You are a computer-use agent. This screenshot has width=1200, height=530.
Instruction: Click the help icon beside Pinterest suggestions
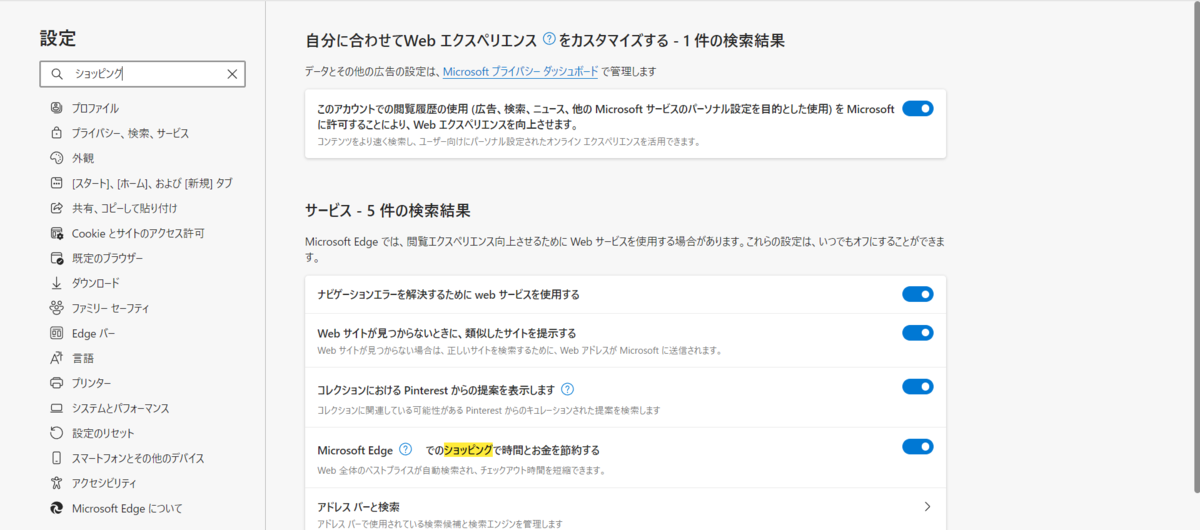567,389
